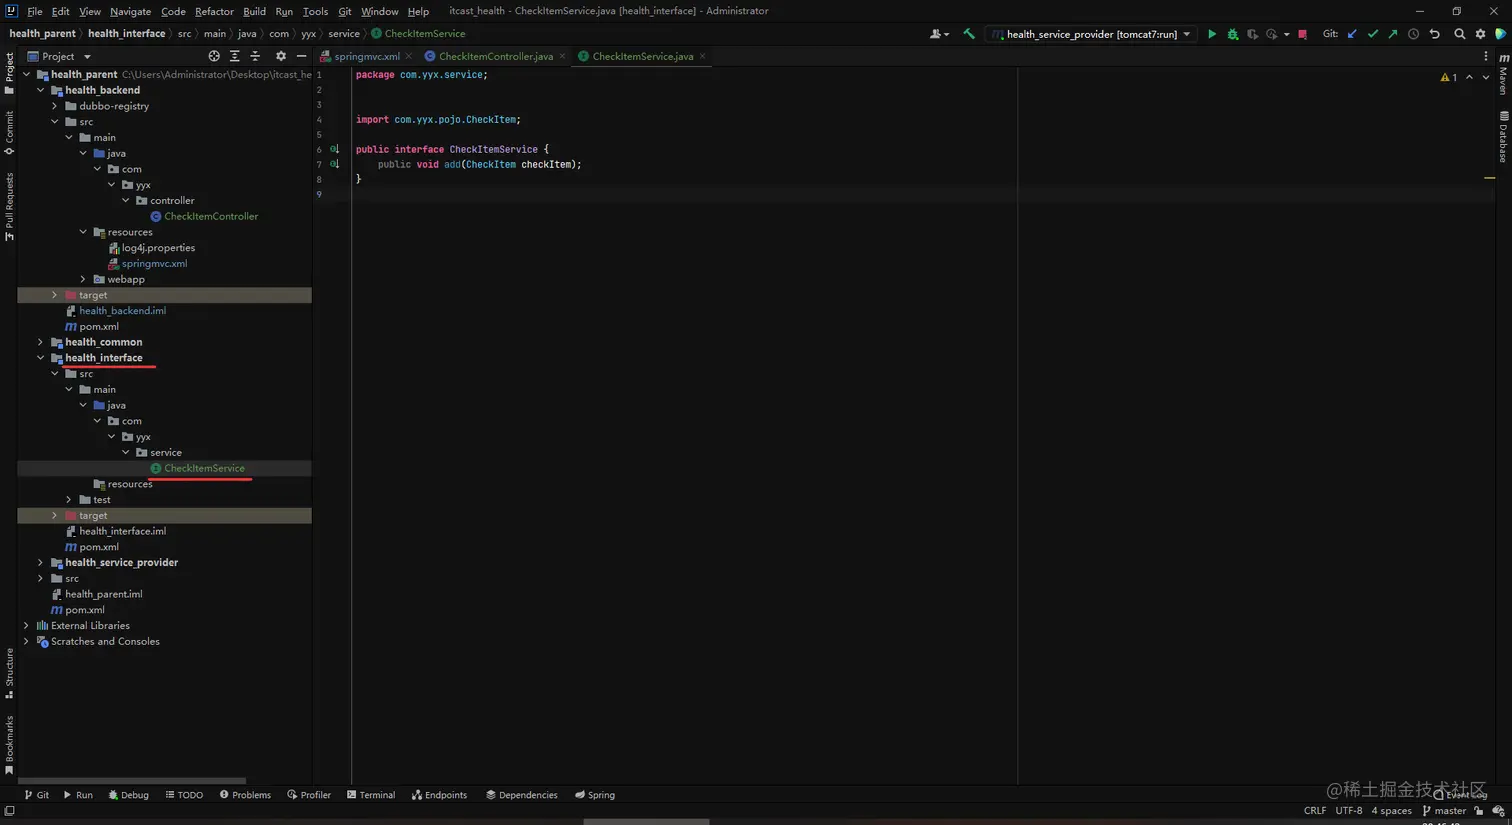This screenshot has width=1512, height=825.
Task: Expand the webapp folder
Action: click(83, 279)
